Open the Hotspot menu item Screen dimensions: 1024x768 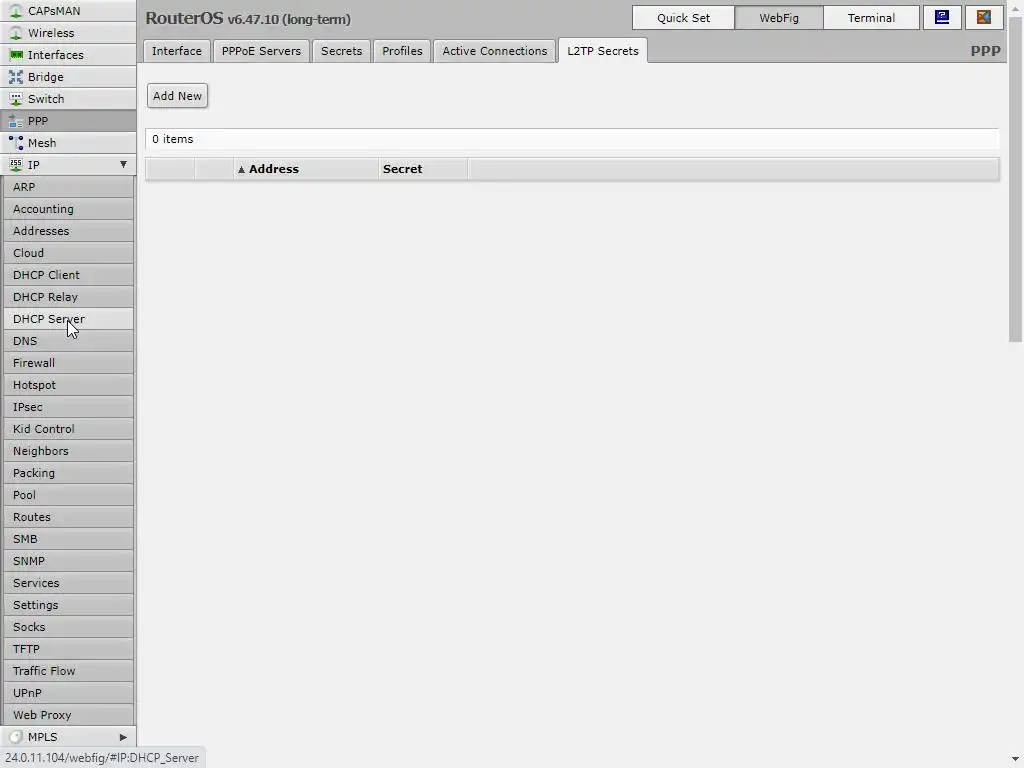click(x=69, y=385)
